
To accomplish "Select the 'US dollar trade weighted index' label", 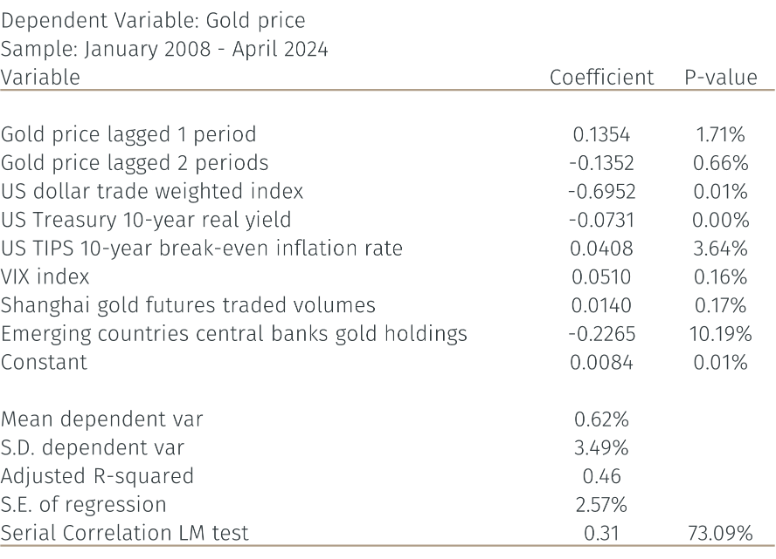I will 152,191.
